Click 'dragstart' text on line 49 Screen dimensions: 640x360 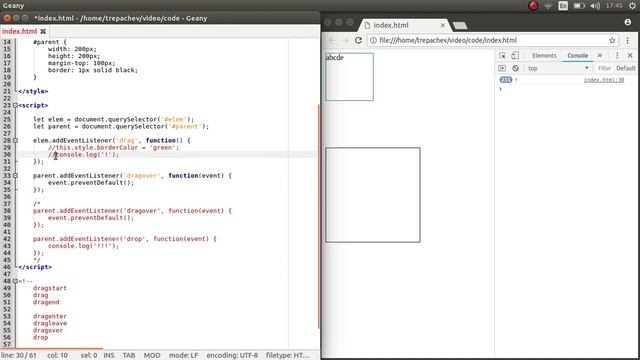[50, 288]
